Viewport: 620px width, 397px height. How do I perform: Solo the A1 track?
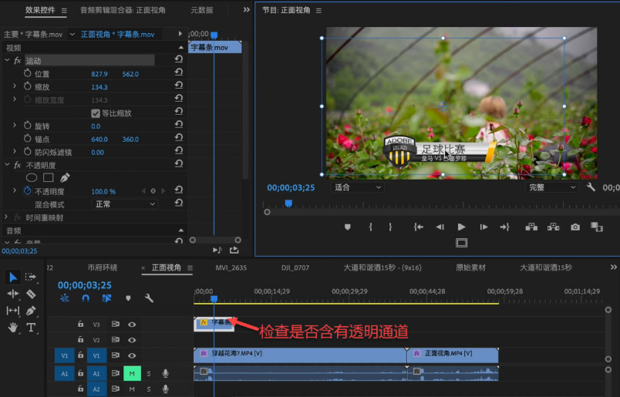[x=149, y=373]
